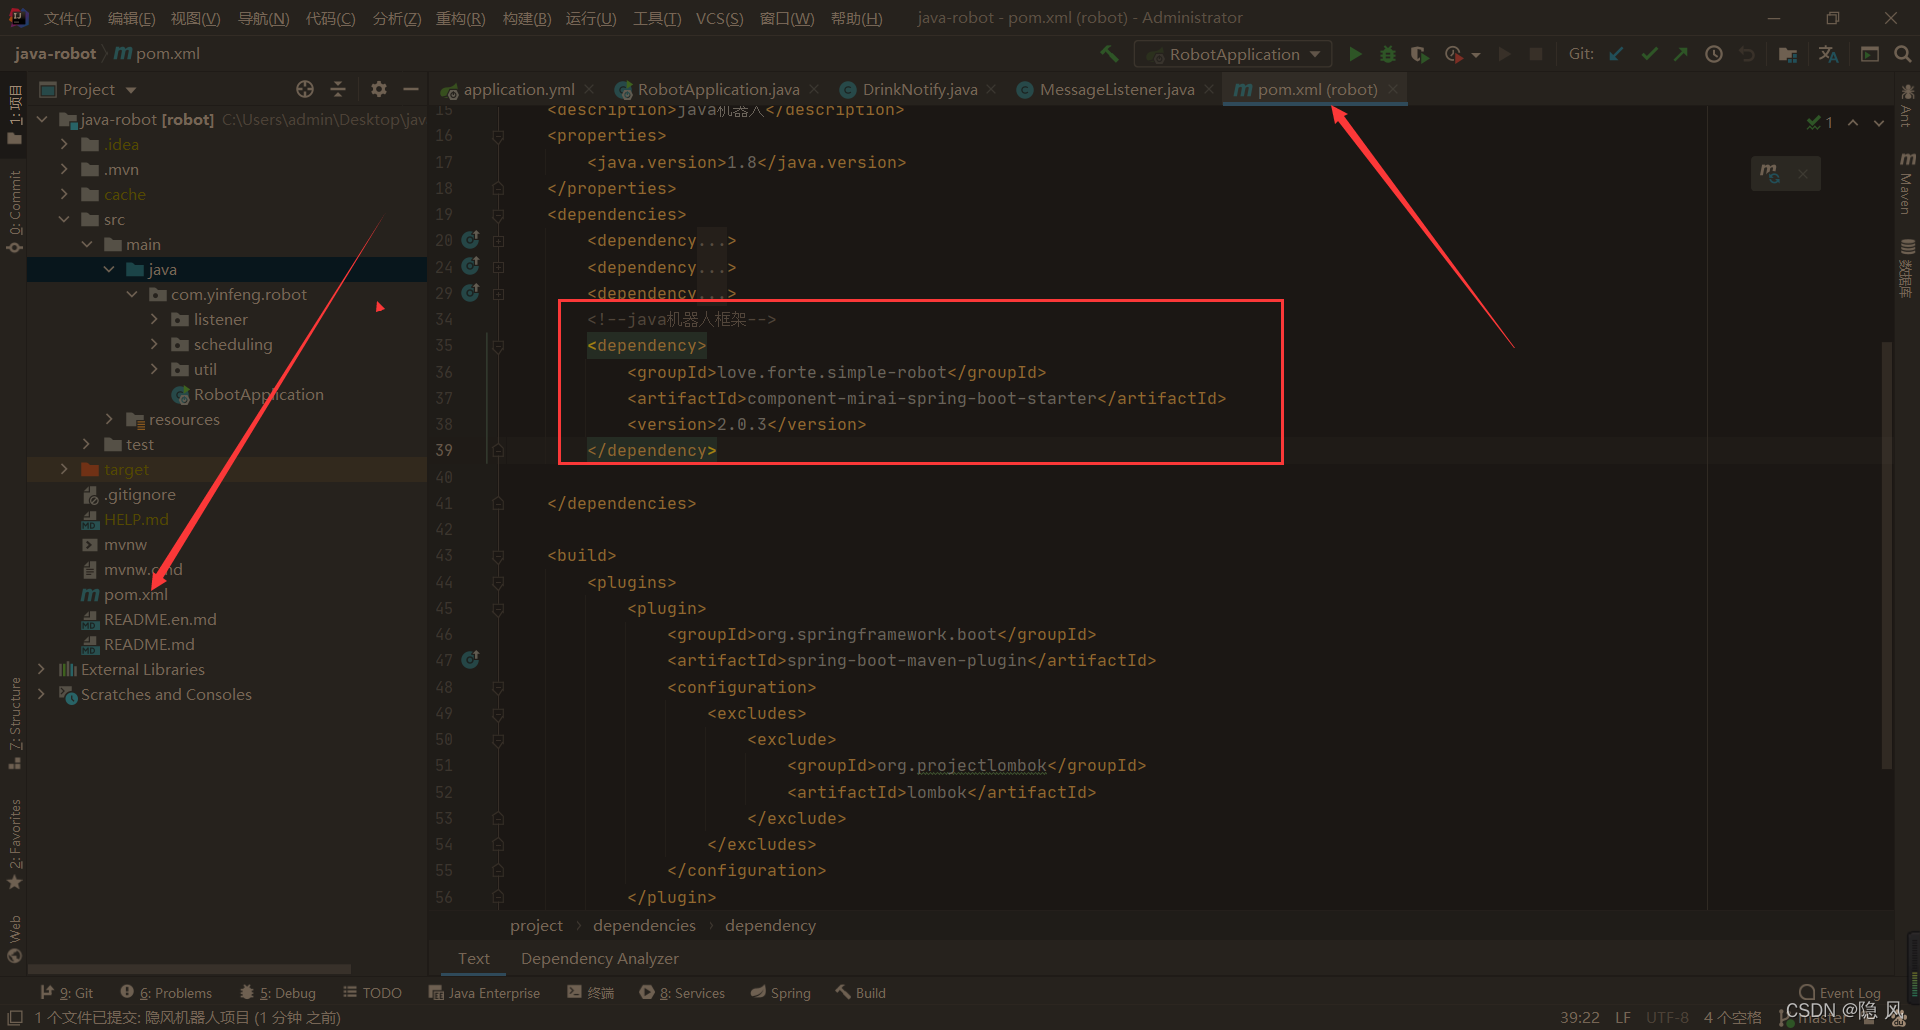Open the Spring tool window
The height and width of the screenshot is (1030, 1920).
coord(781,993)
